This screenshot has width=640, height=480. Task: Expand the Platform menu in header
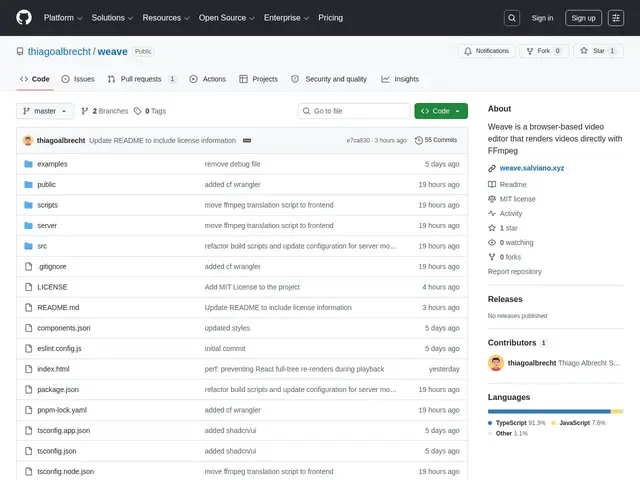pos(63,18)
